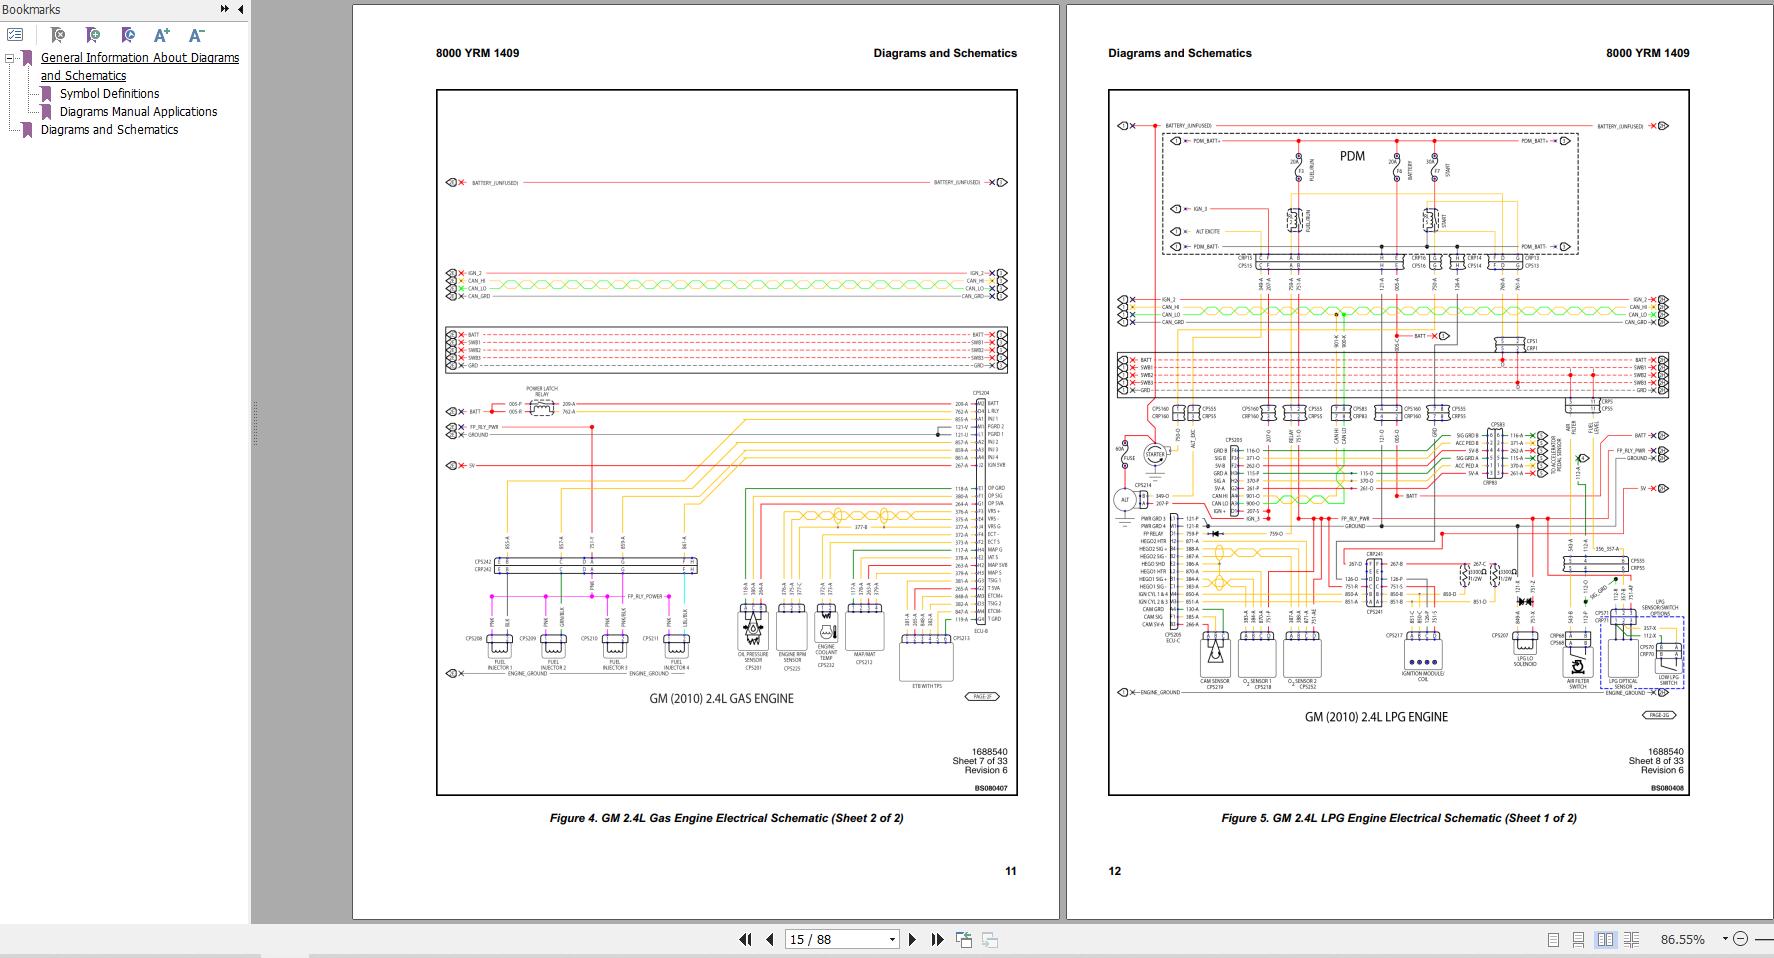Screen dimensions: 1774x958
Task: Open the Symbol Definitions bookmark
Action: click(x=109, y=94)
